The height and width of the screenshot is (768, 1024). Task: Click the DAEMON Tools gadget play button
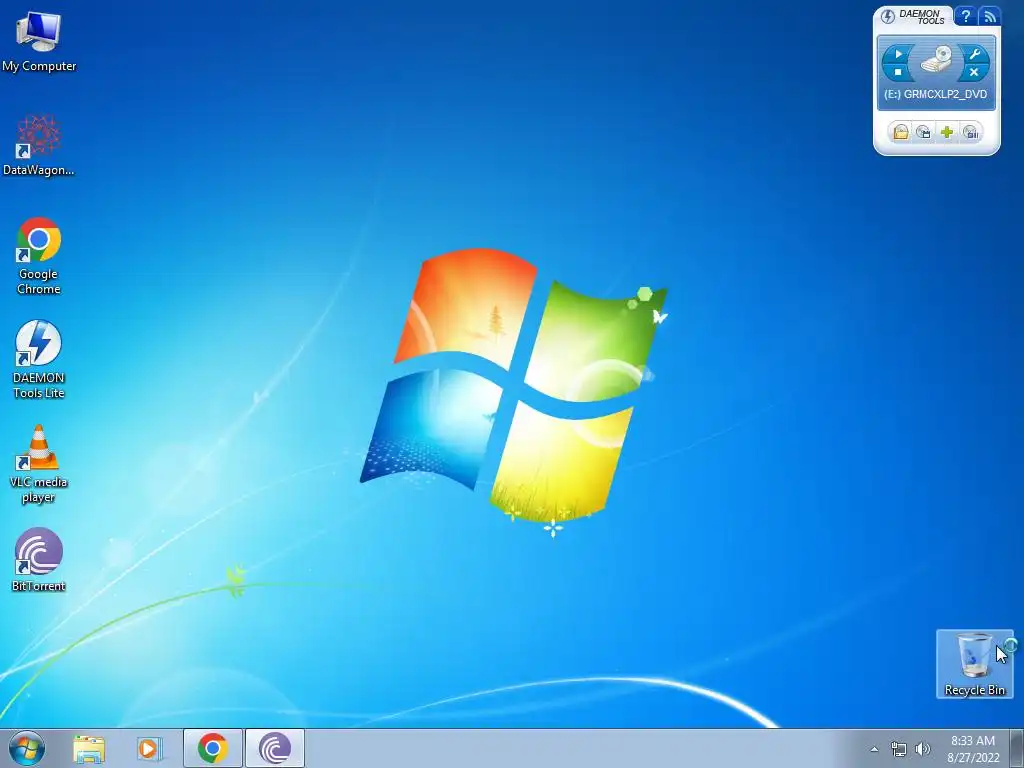click(898, 54)
